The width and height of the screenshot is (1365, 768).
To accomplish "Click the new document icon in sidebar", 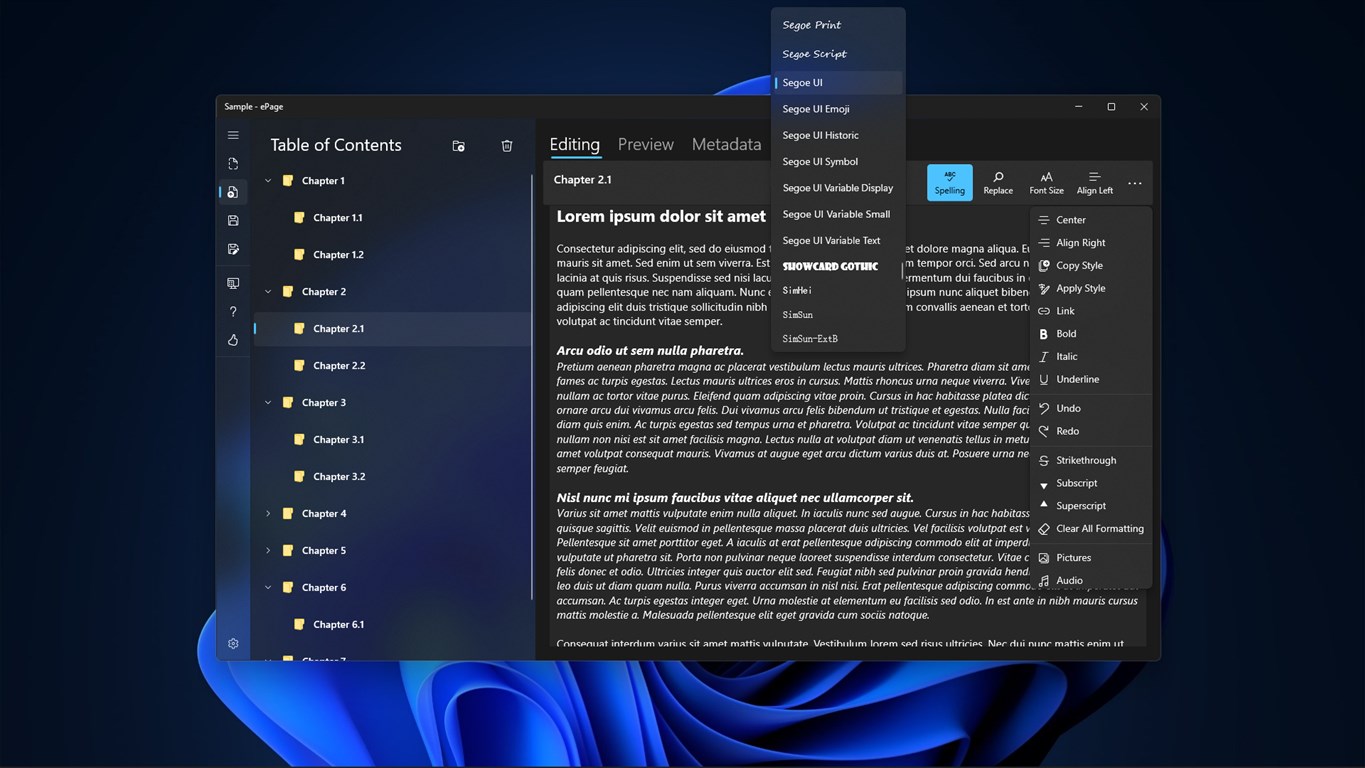I will click(x=233, y=164).
